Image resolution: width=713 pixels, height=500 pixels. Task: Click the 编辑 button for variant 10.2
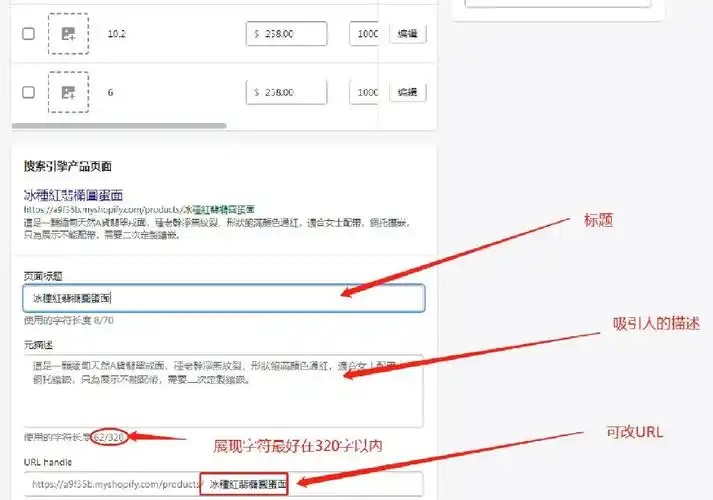pyautogui.click(x=408, y=34)
